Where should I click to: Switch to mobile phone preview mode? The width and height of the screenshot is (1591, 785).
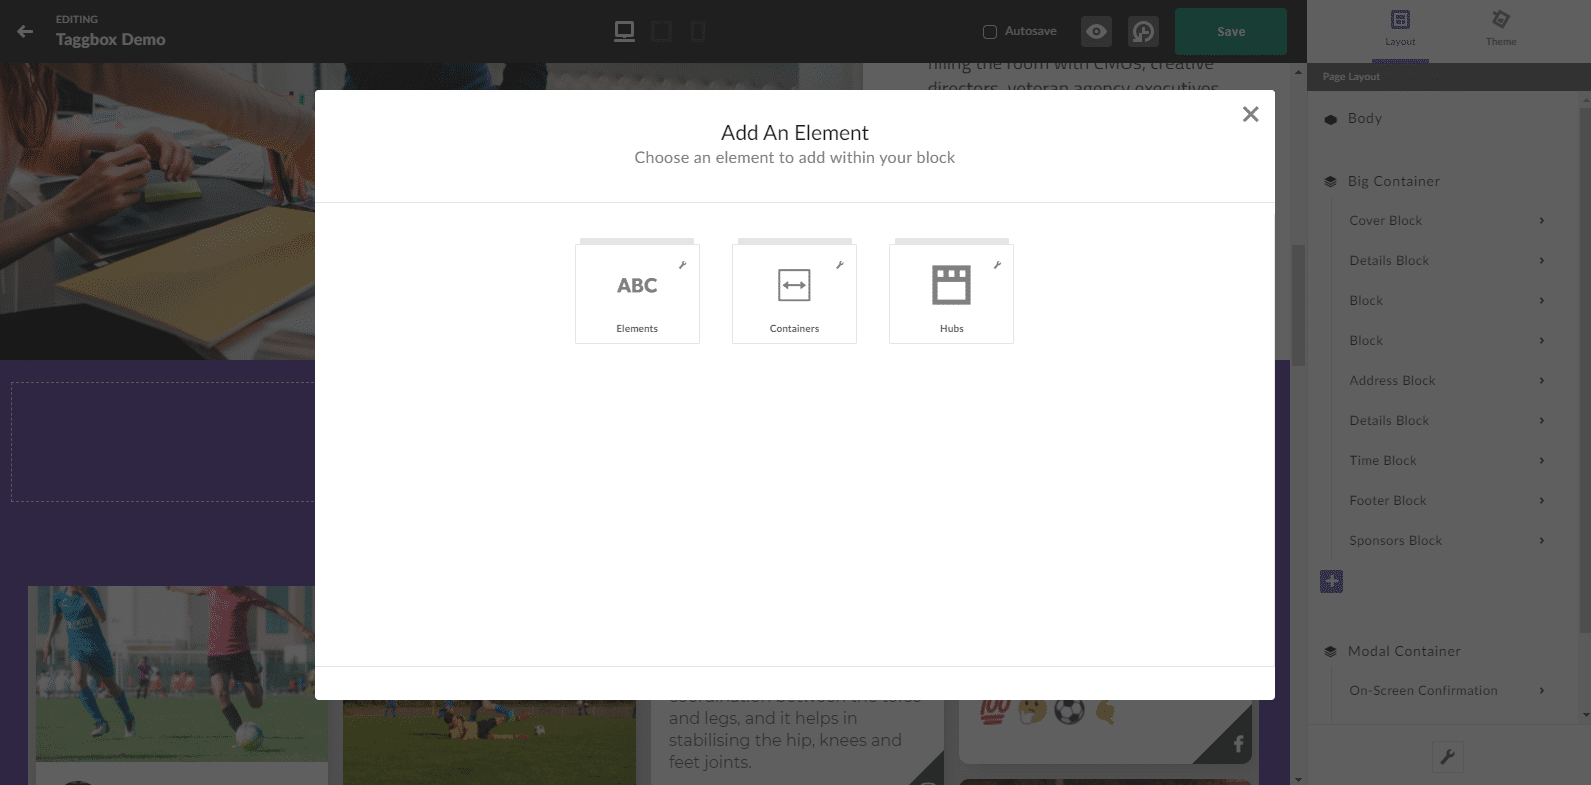[698, 32]
